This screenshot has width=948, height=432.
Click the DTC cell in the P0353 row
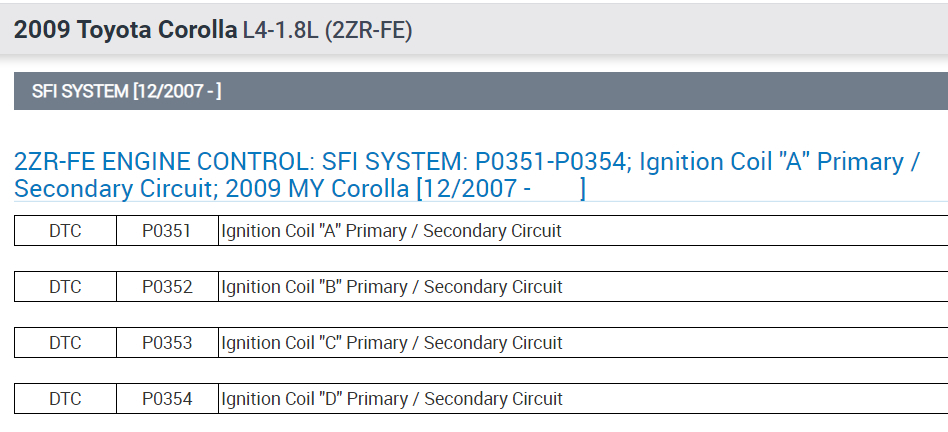click(x=65, y=343)
